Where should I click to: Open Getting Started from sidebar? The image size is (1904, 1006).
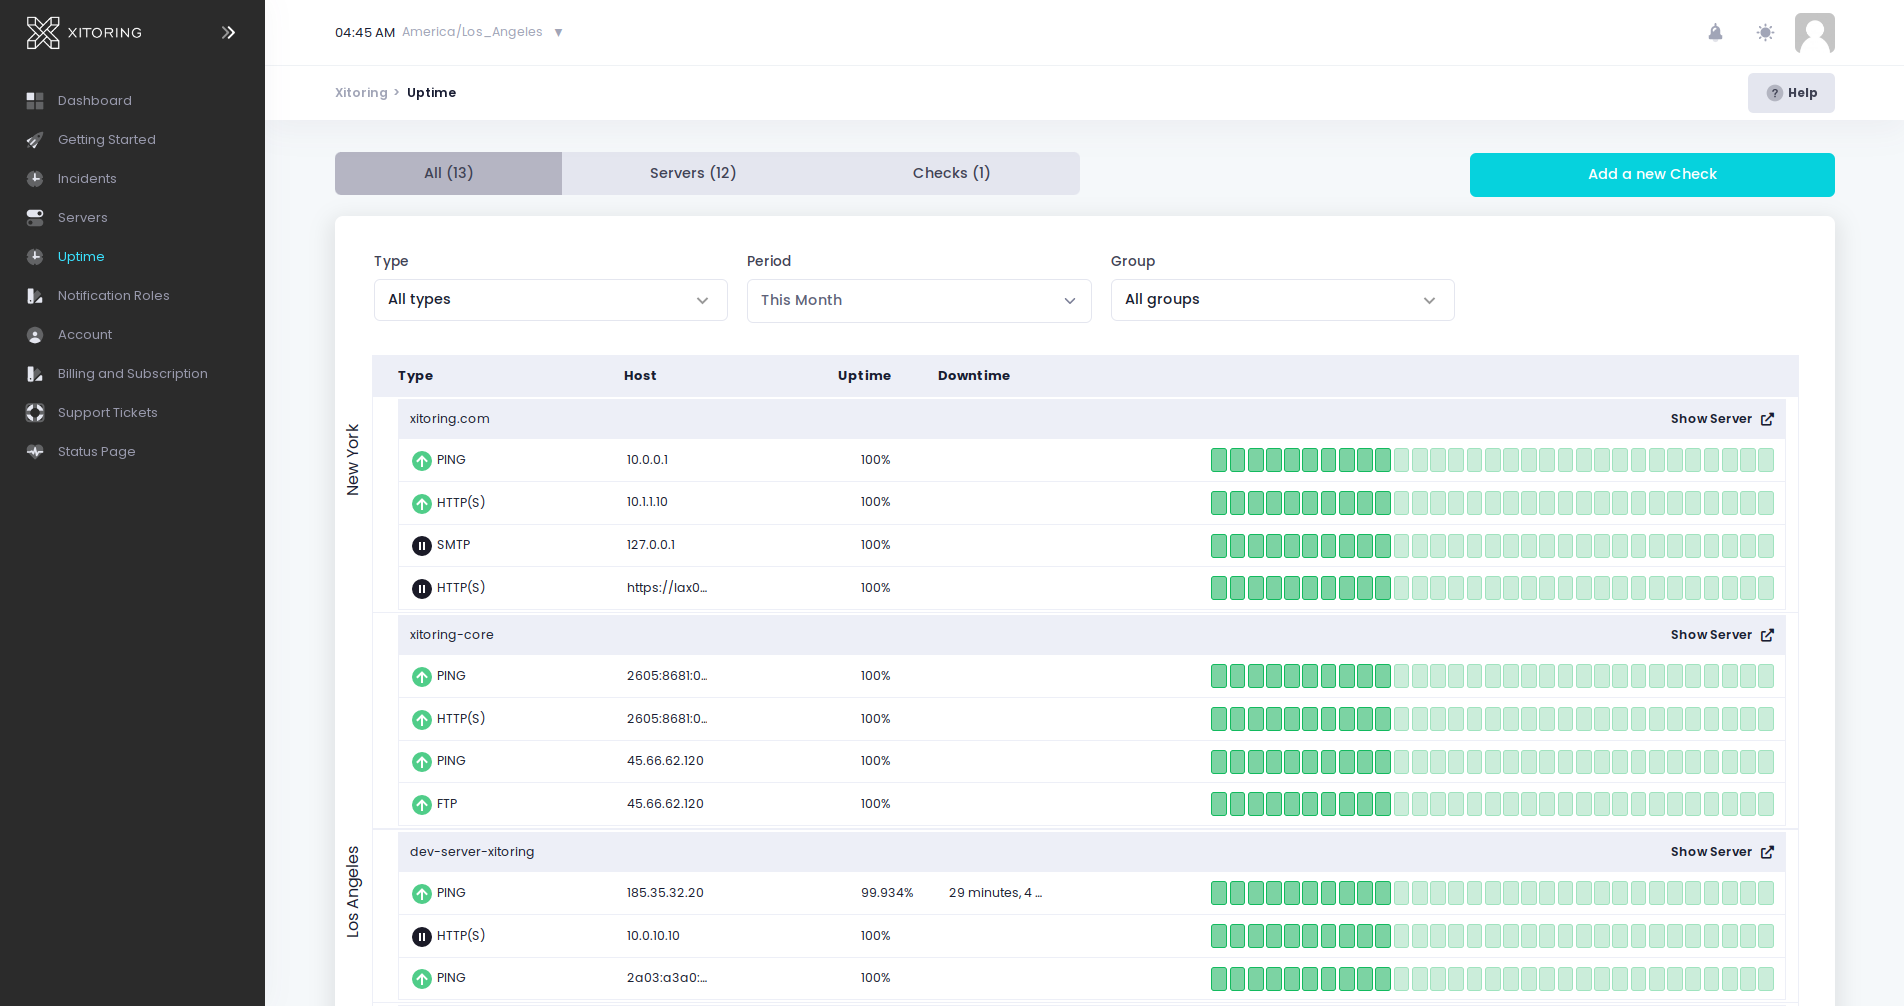click(107, 140)
